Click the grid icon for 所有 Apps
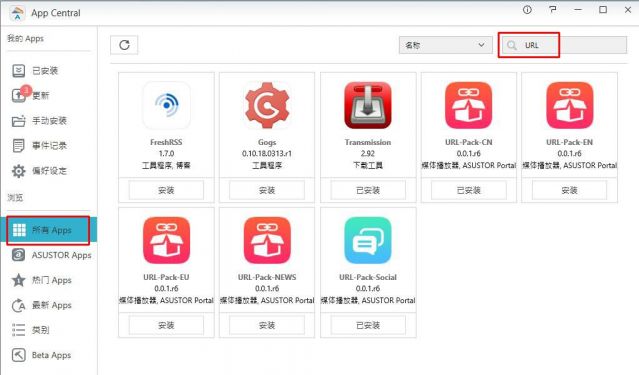The width and height of the screenshot is (639, 375). 19,230
